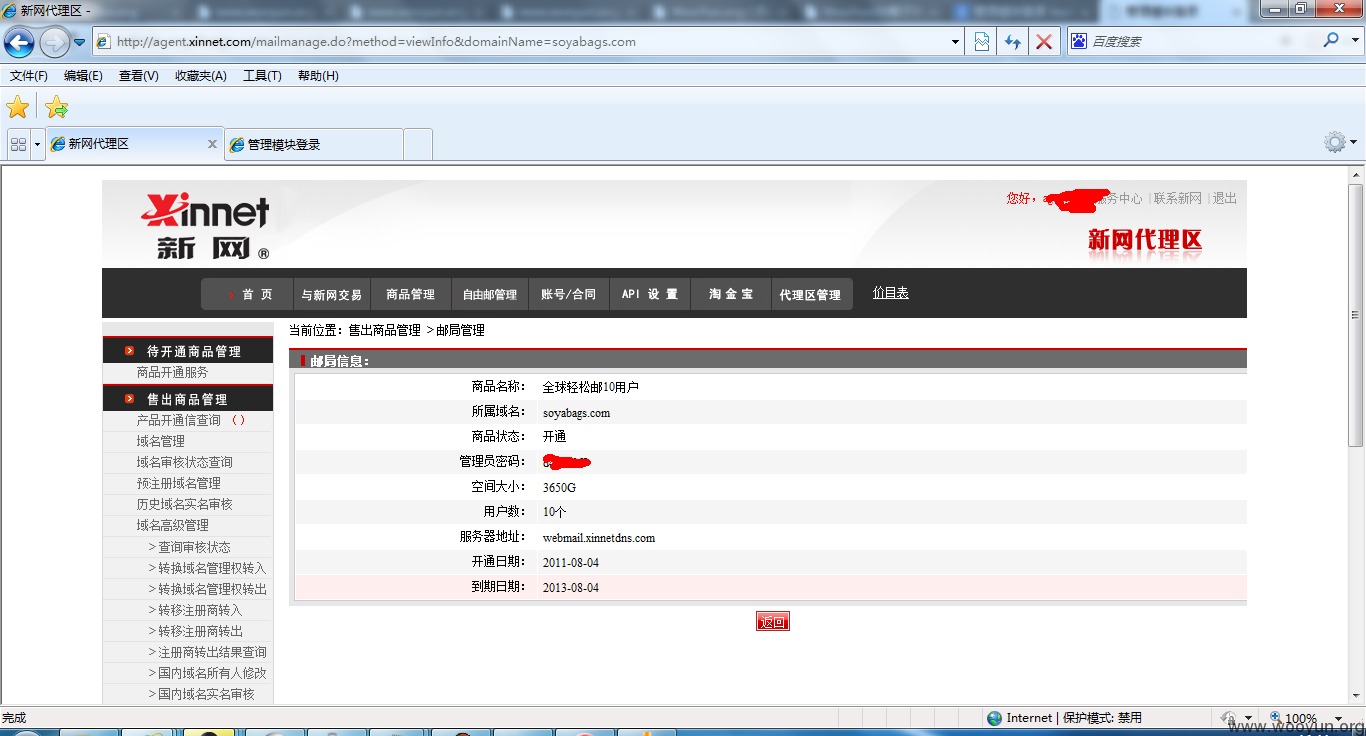Refresh the page with the blue arrows icon
Image resolution: width=1366 pixels, height=736 pixels.
point(1013,42)
